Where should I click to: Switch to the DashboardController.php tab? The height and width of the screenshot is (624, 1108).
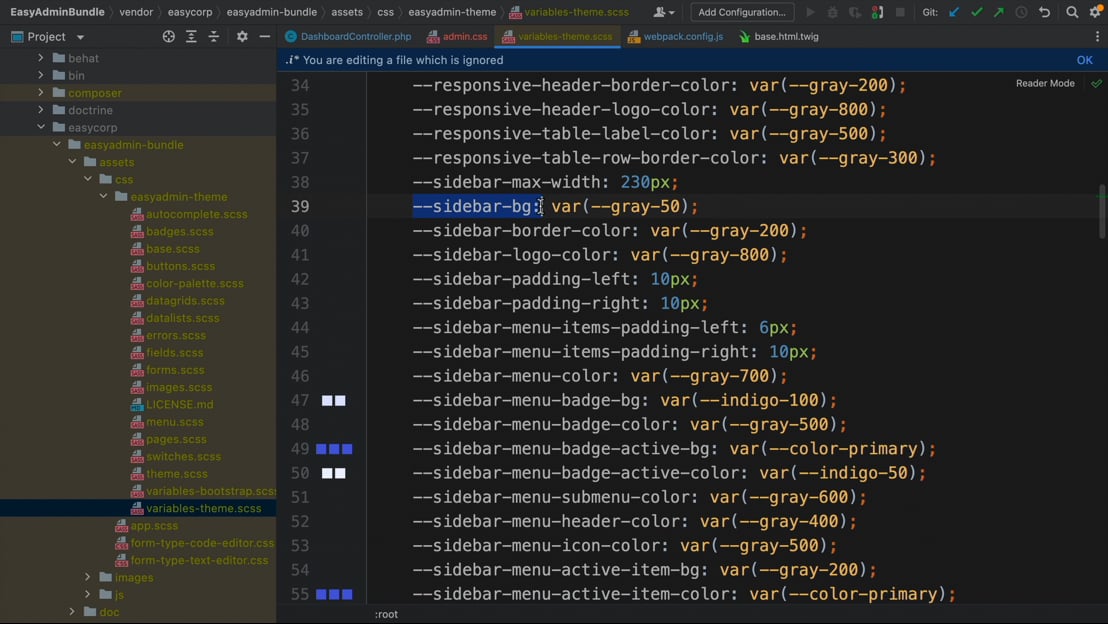pyautogui.click(x=355, y=37)
